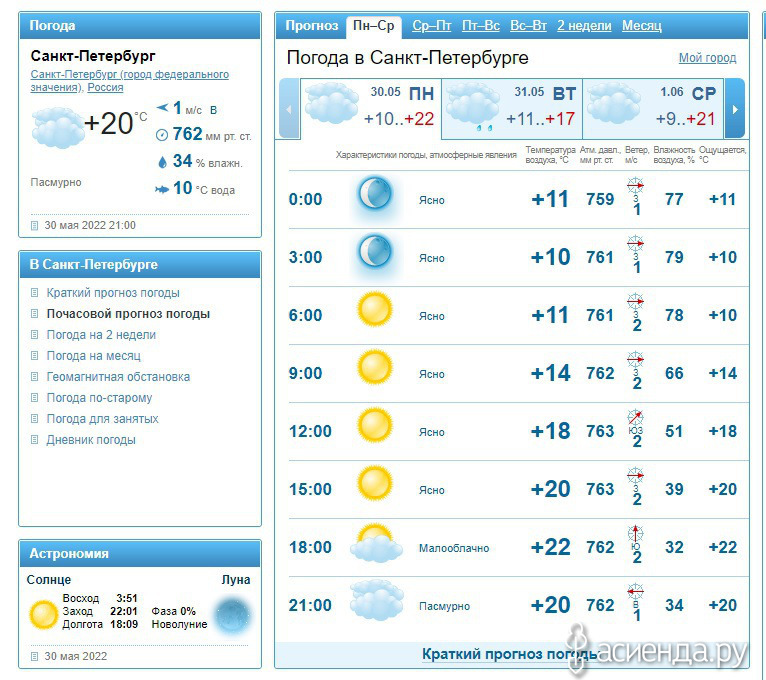Click the cloudy icon beside +20 current temperature
Viewport: 766px width, 680px height.
pyautogui.click(x=57, y=127)
